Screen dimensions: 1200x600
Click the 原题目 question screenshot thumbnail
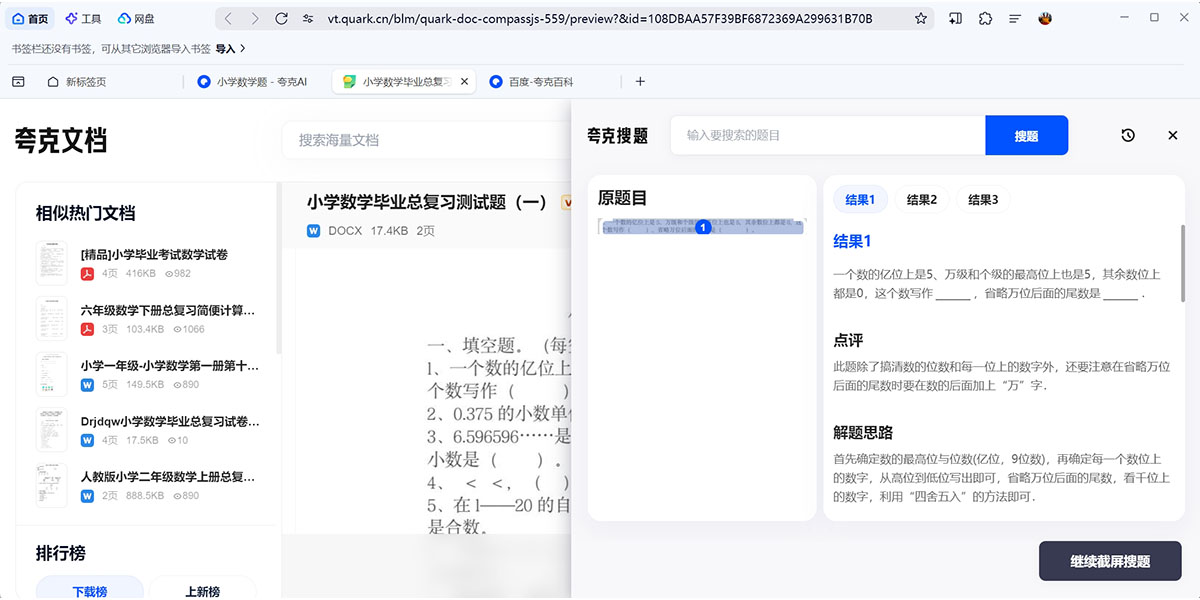(x=702, y=227)
